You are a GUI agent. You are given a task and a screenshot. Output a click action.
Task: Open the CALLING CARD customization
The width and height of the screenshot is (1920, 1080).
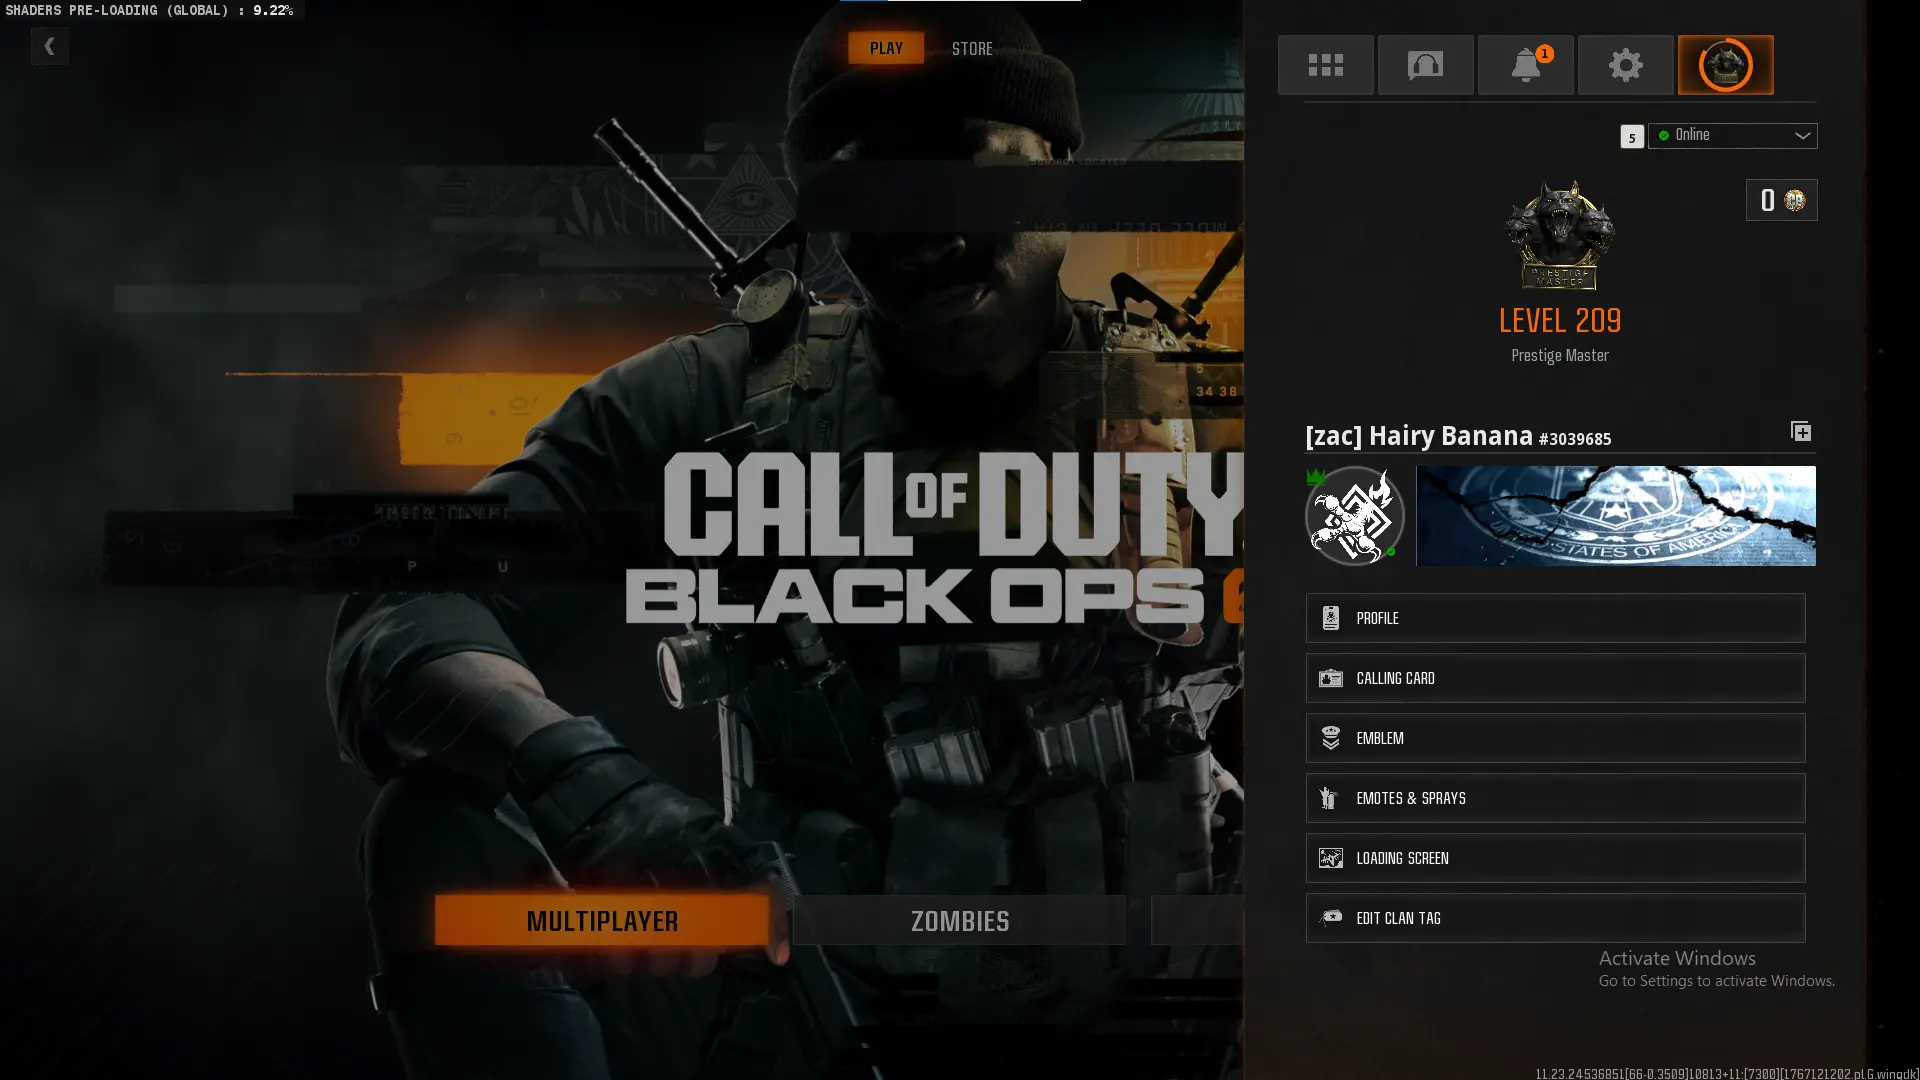coord(1554,678)
